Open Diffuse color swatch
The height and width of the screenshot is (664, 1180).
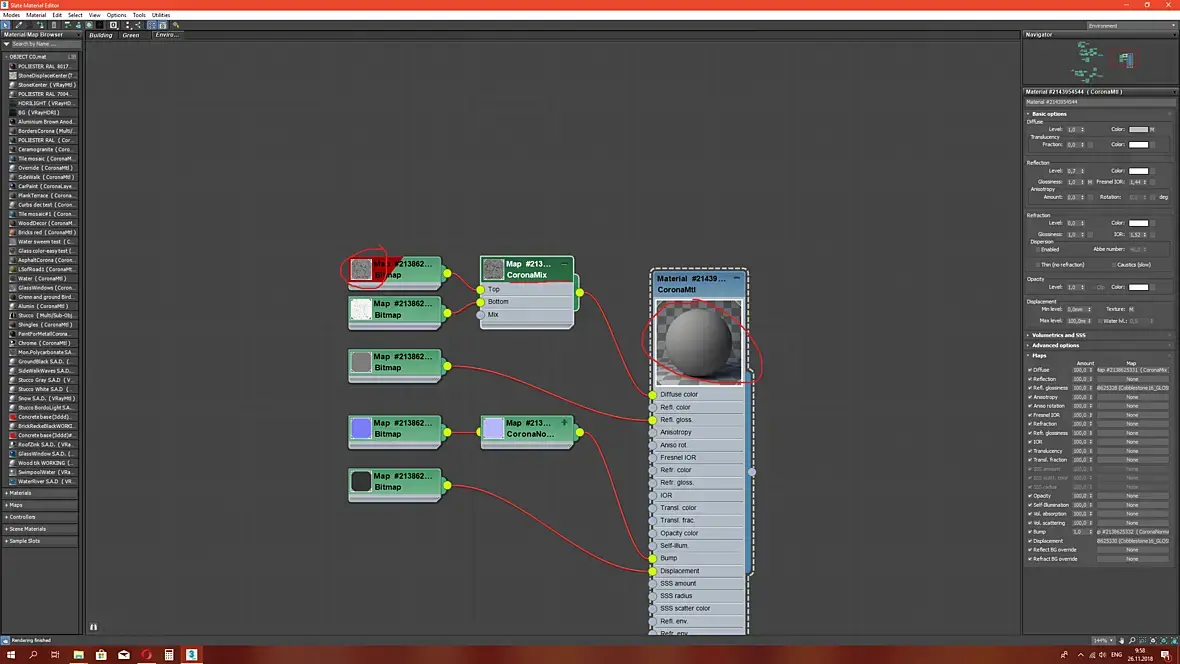point(1139,129)
